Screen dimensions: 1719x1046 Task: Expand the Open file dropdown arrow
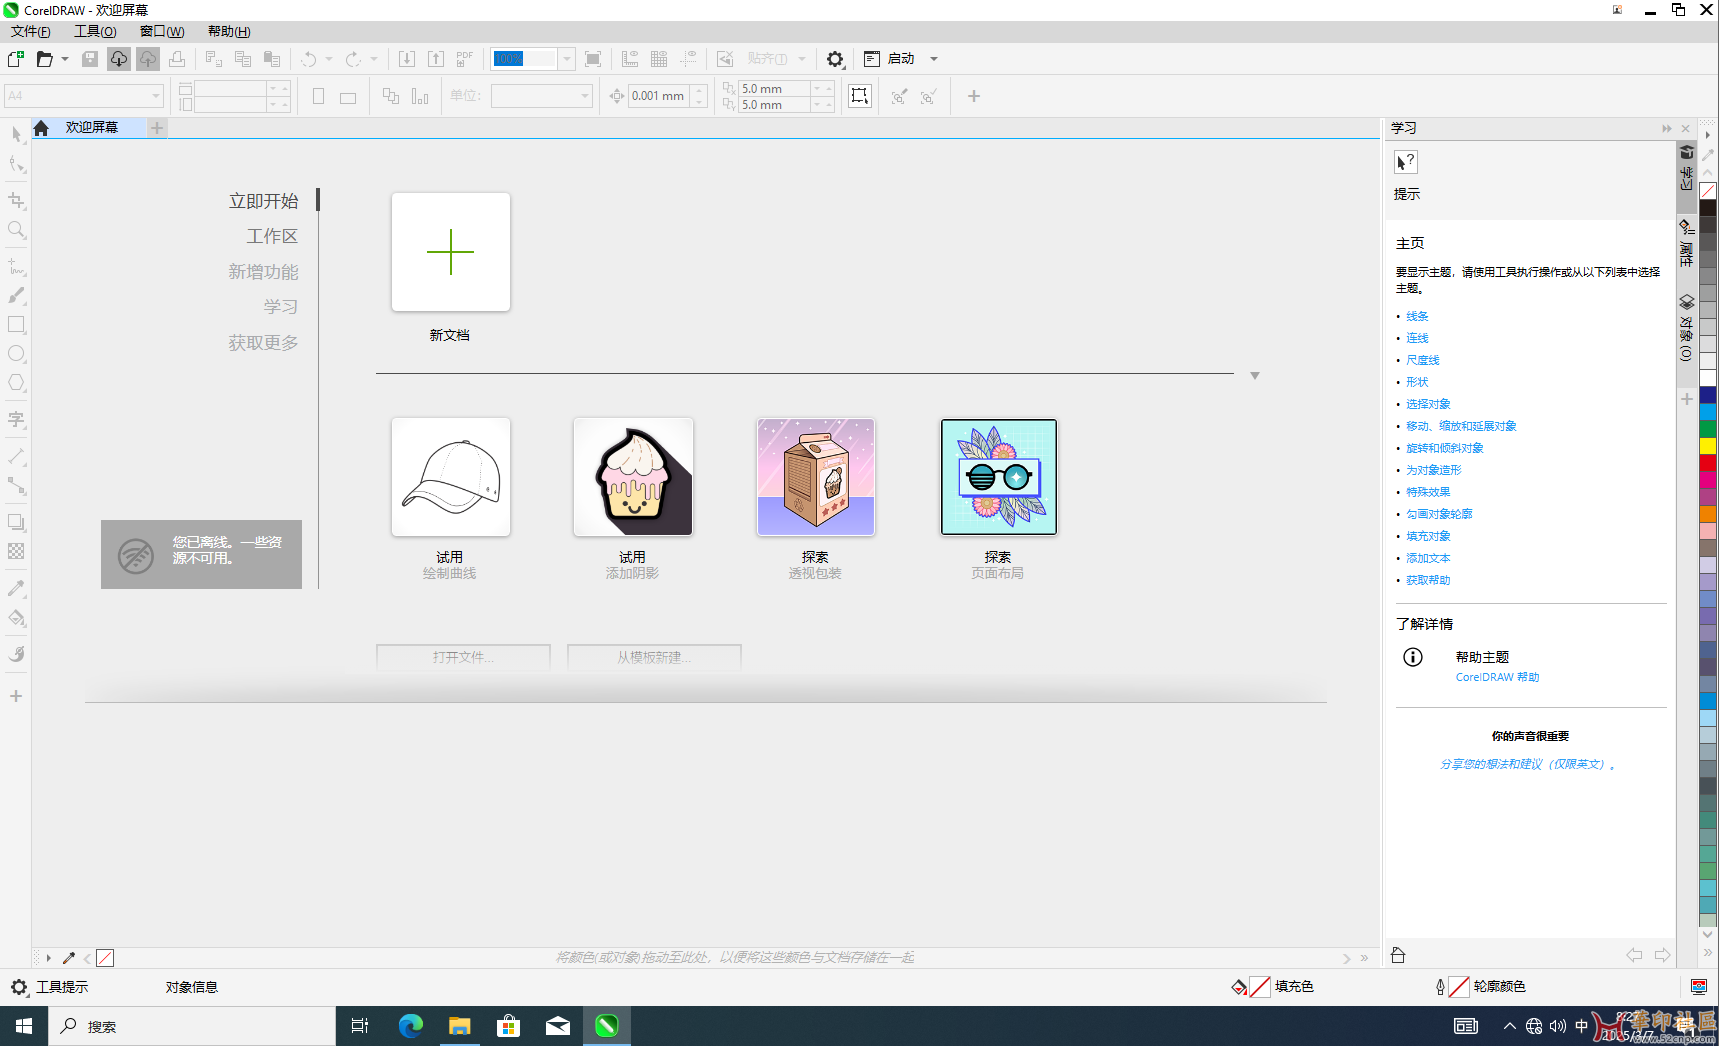[x=65, y=59]
